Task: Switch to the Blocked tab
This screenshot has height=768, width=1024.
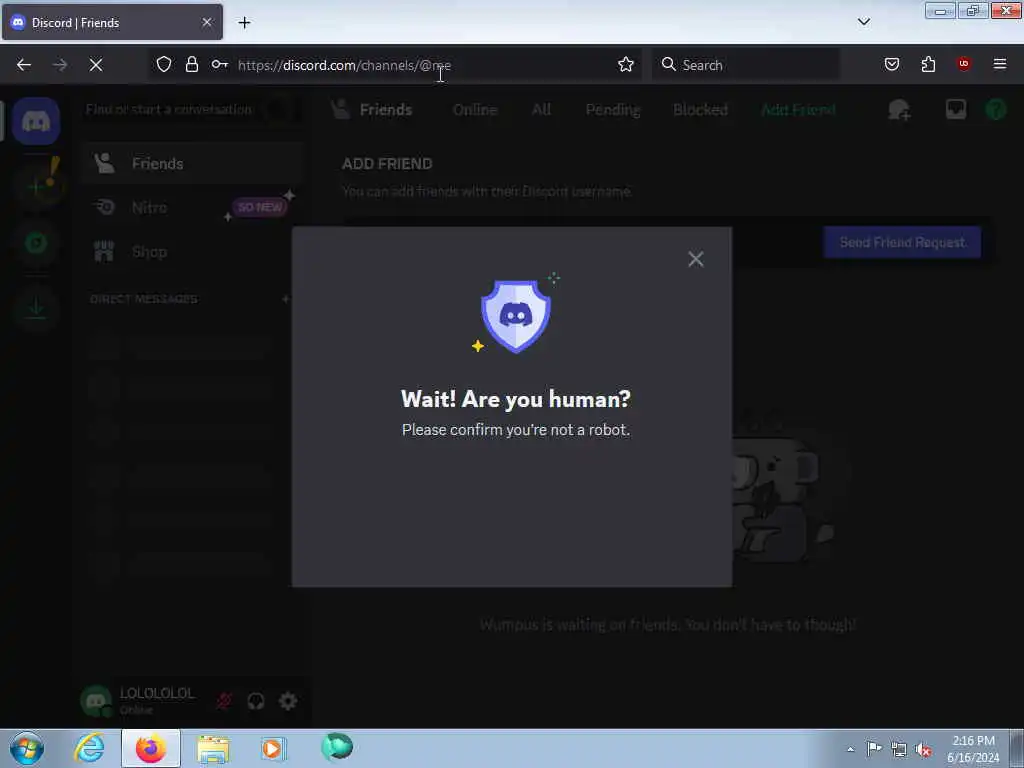Action: point(700,110)
